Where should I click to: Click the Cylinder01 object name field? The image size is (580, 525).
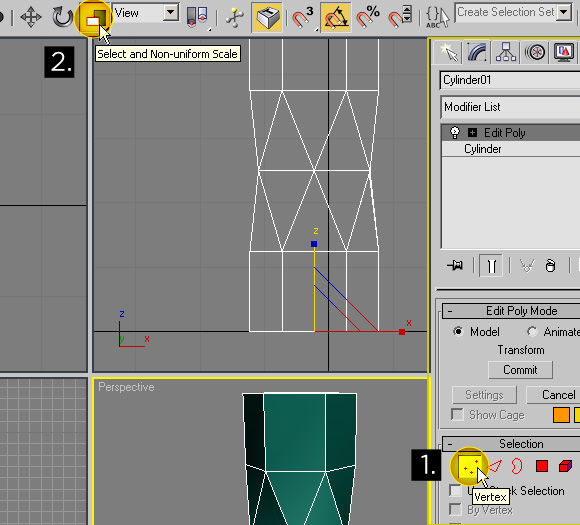tap(510, 80)
